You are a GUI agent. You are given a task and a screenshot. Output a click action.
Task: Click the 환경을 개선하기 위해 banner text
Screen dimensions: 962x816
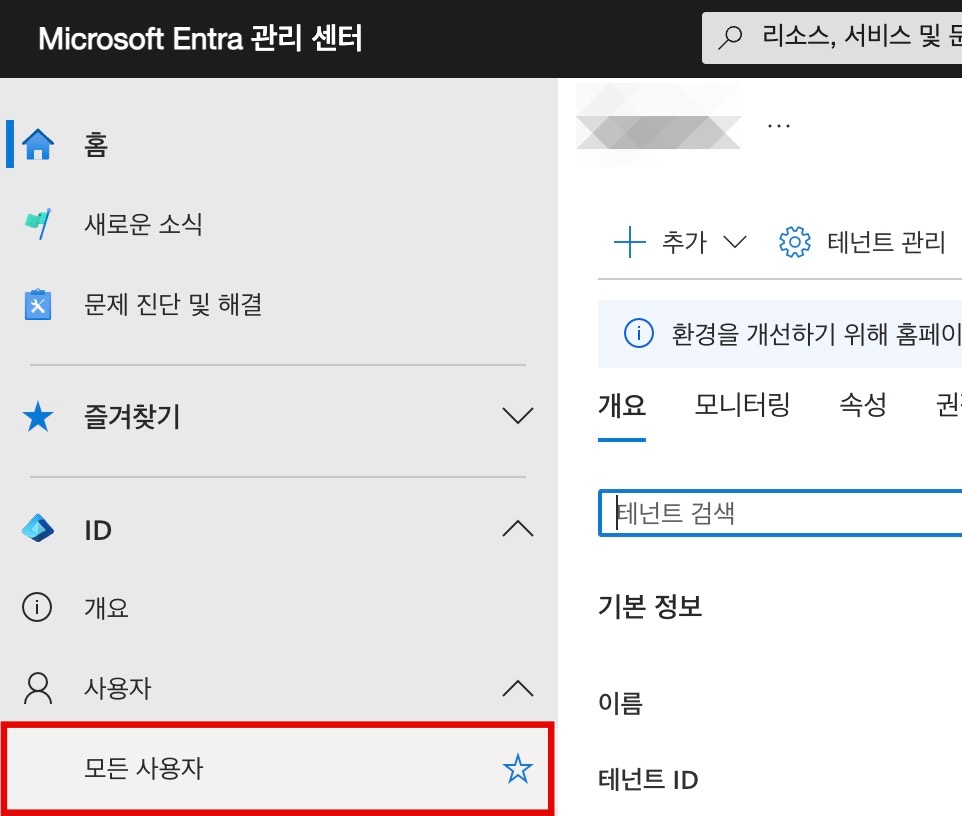point(816,334)
